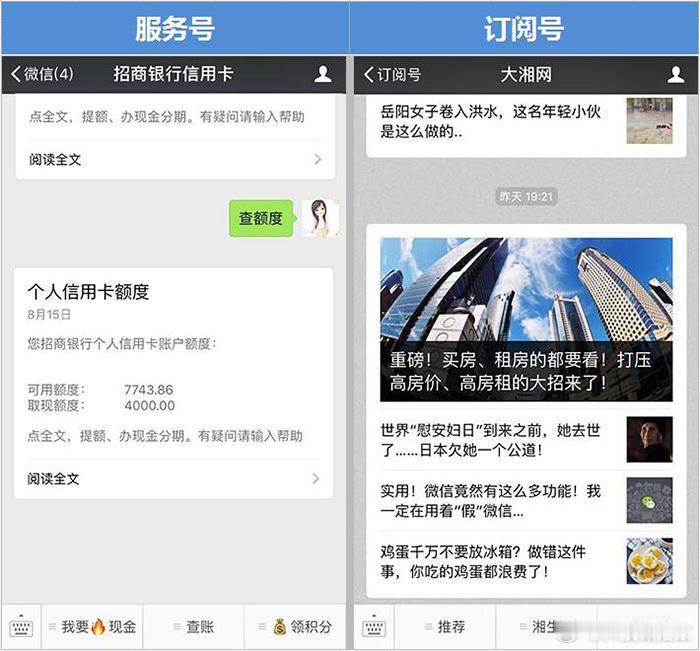Screen dimensions: 700x651
Task: Open the partially hidden 湘生 menu
Action: pyautogui.click(x=546, y=626)
